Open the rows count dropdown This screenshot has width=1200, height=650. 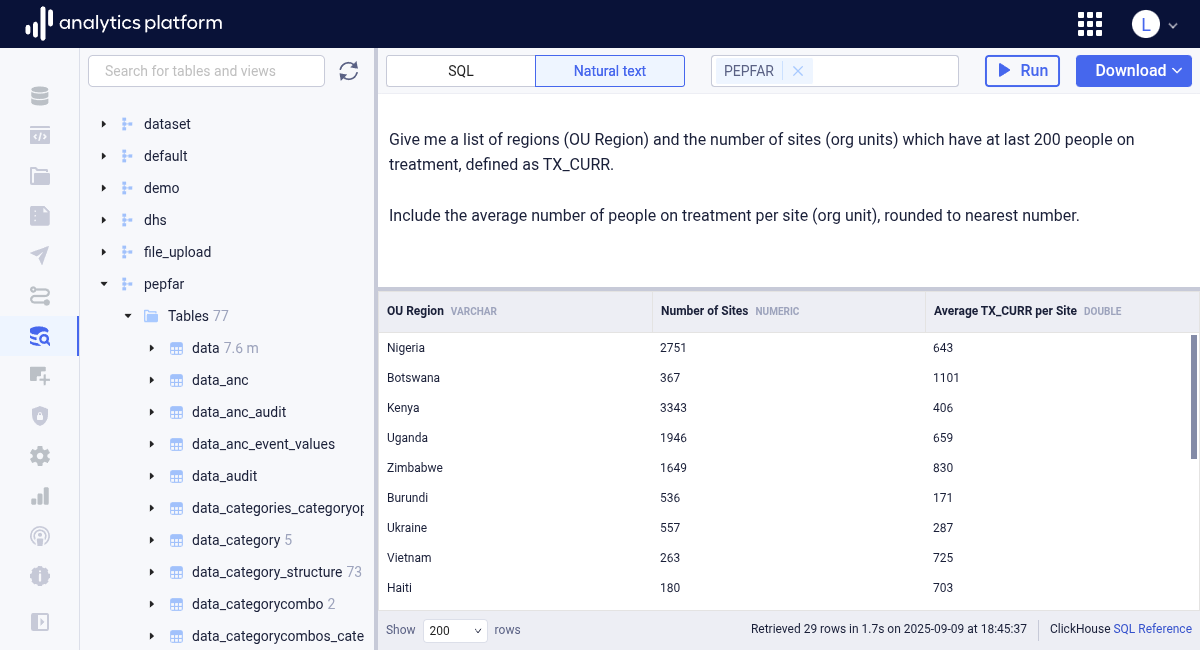(x=455, y=630)
